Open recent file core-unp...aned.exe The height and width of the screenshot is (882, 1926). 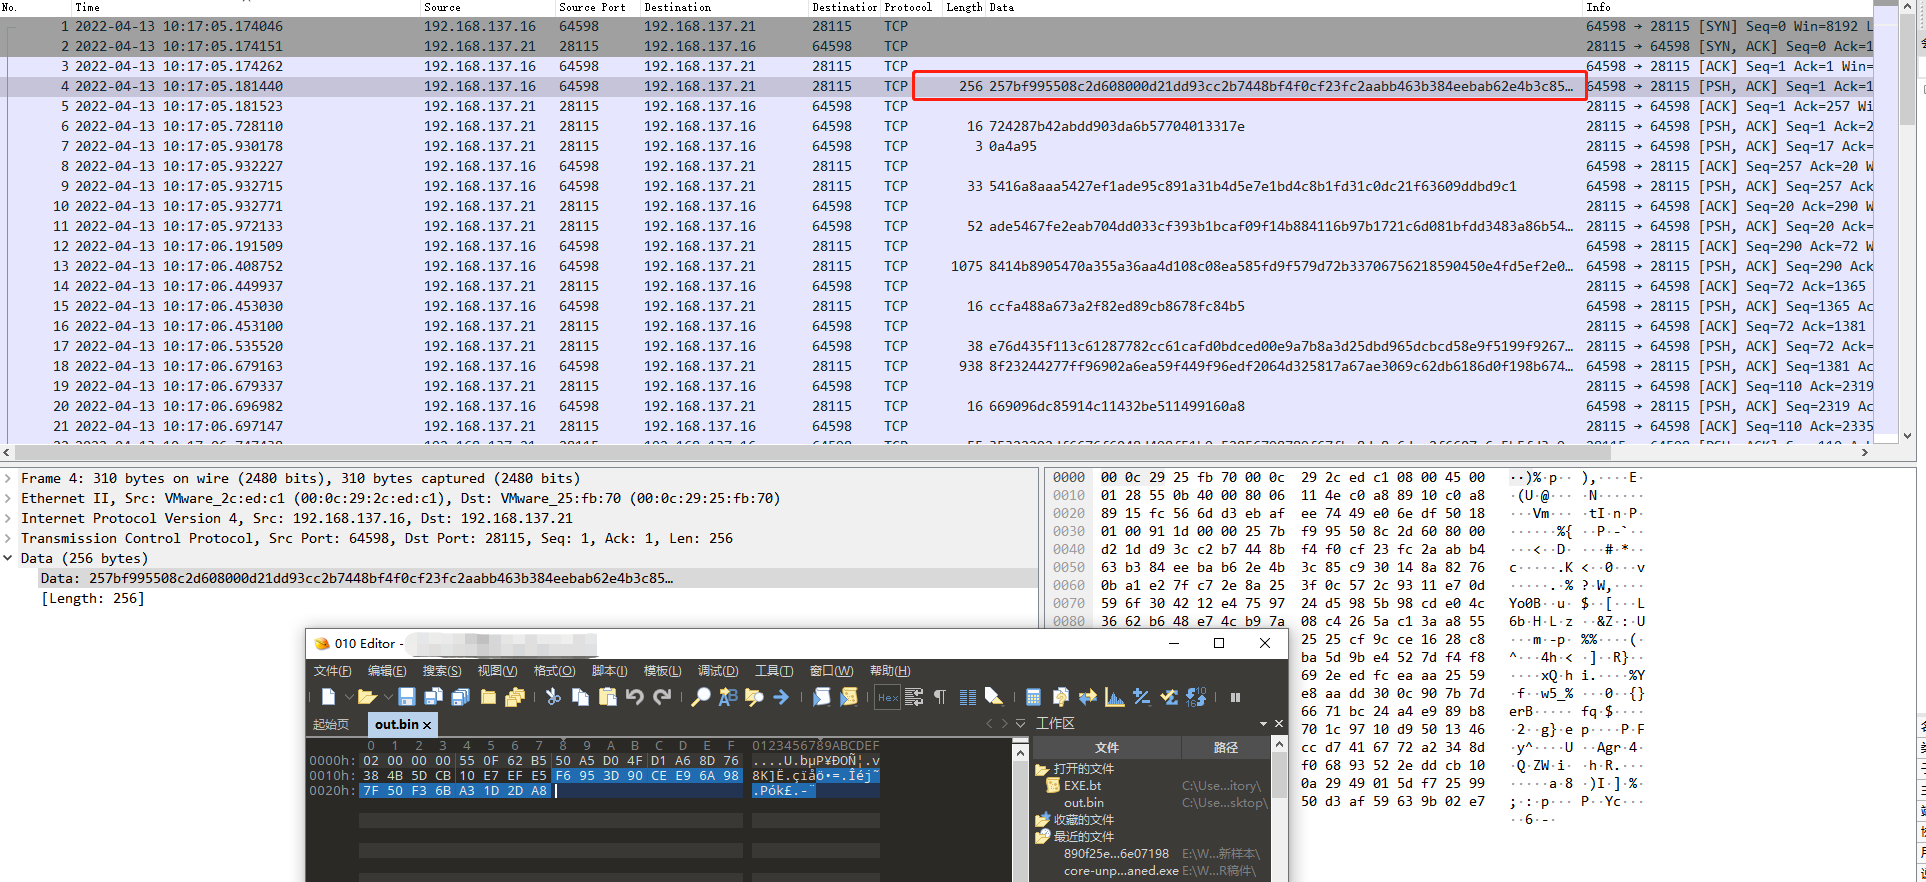click(x=1121, y=871)
